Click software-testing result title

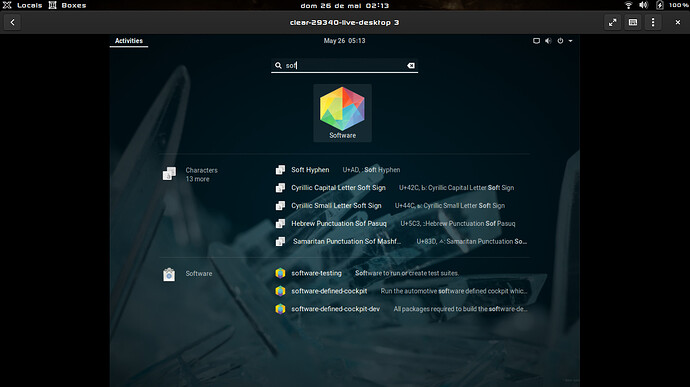[x=316, y=273]
